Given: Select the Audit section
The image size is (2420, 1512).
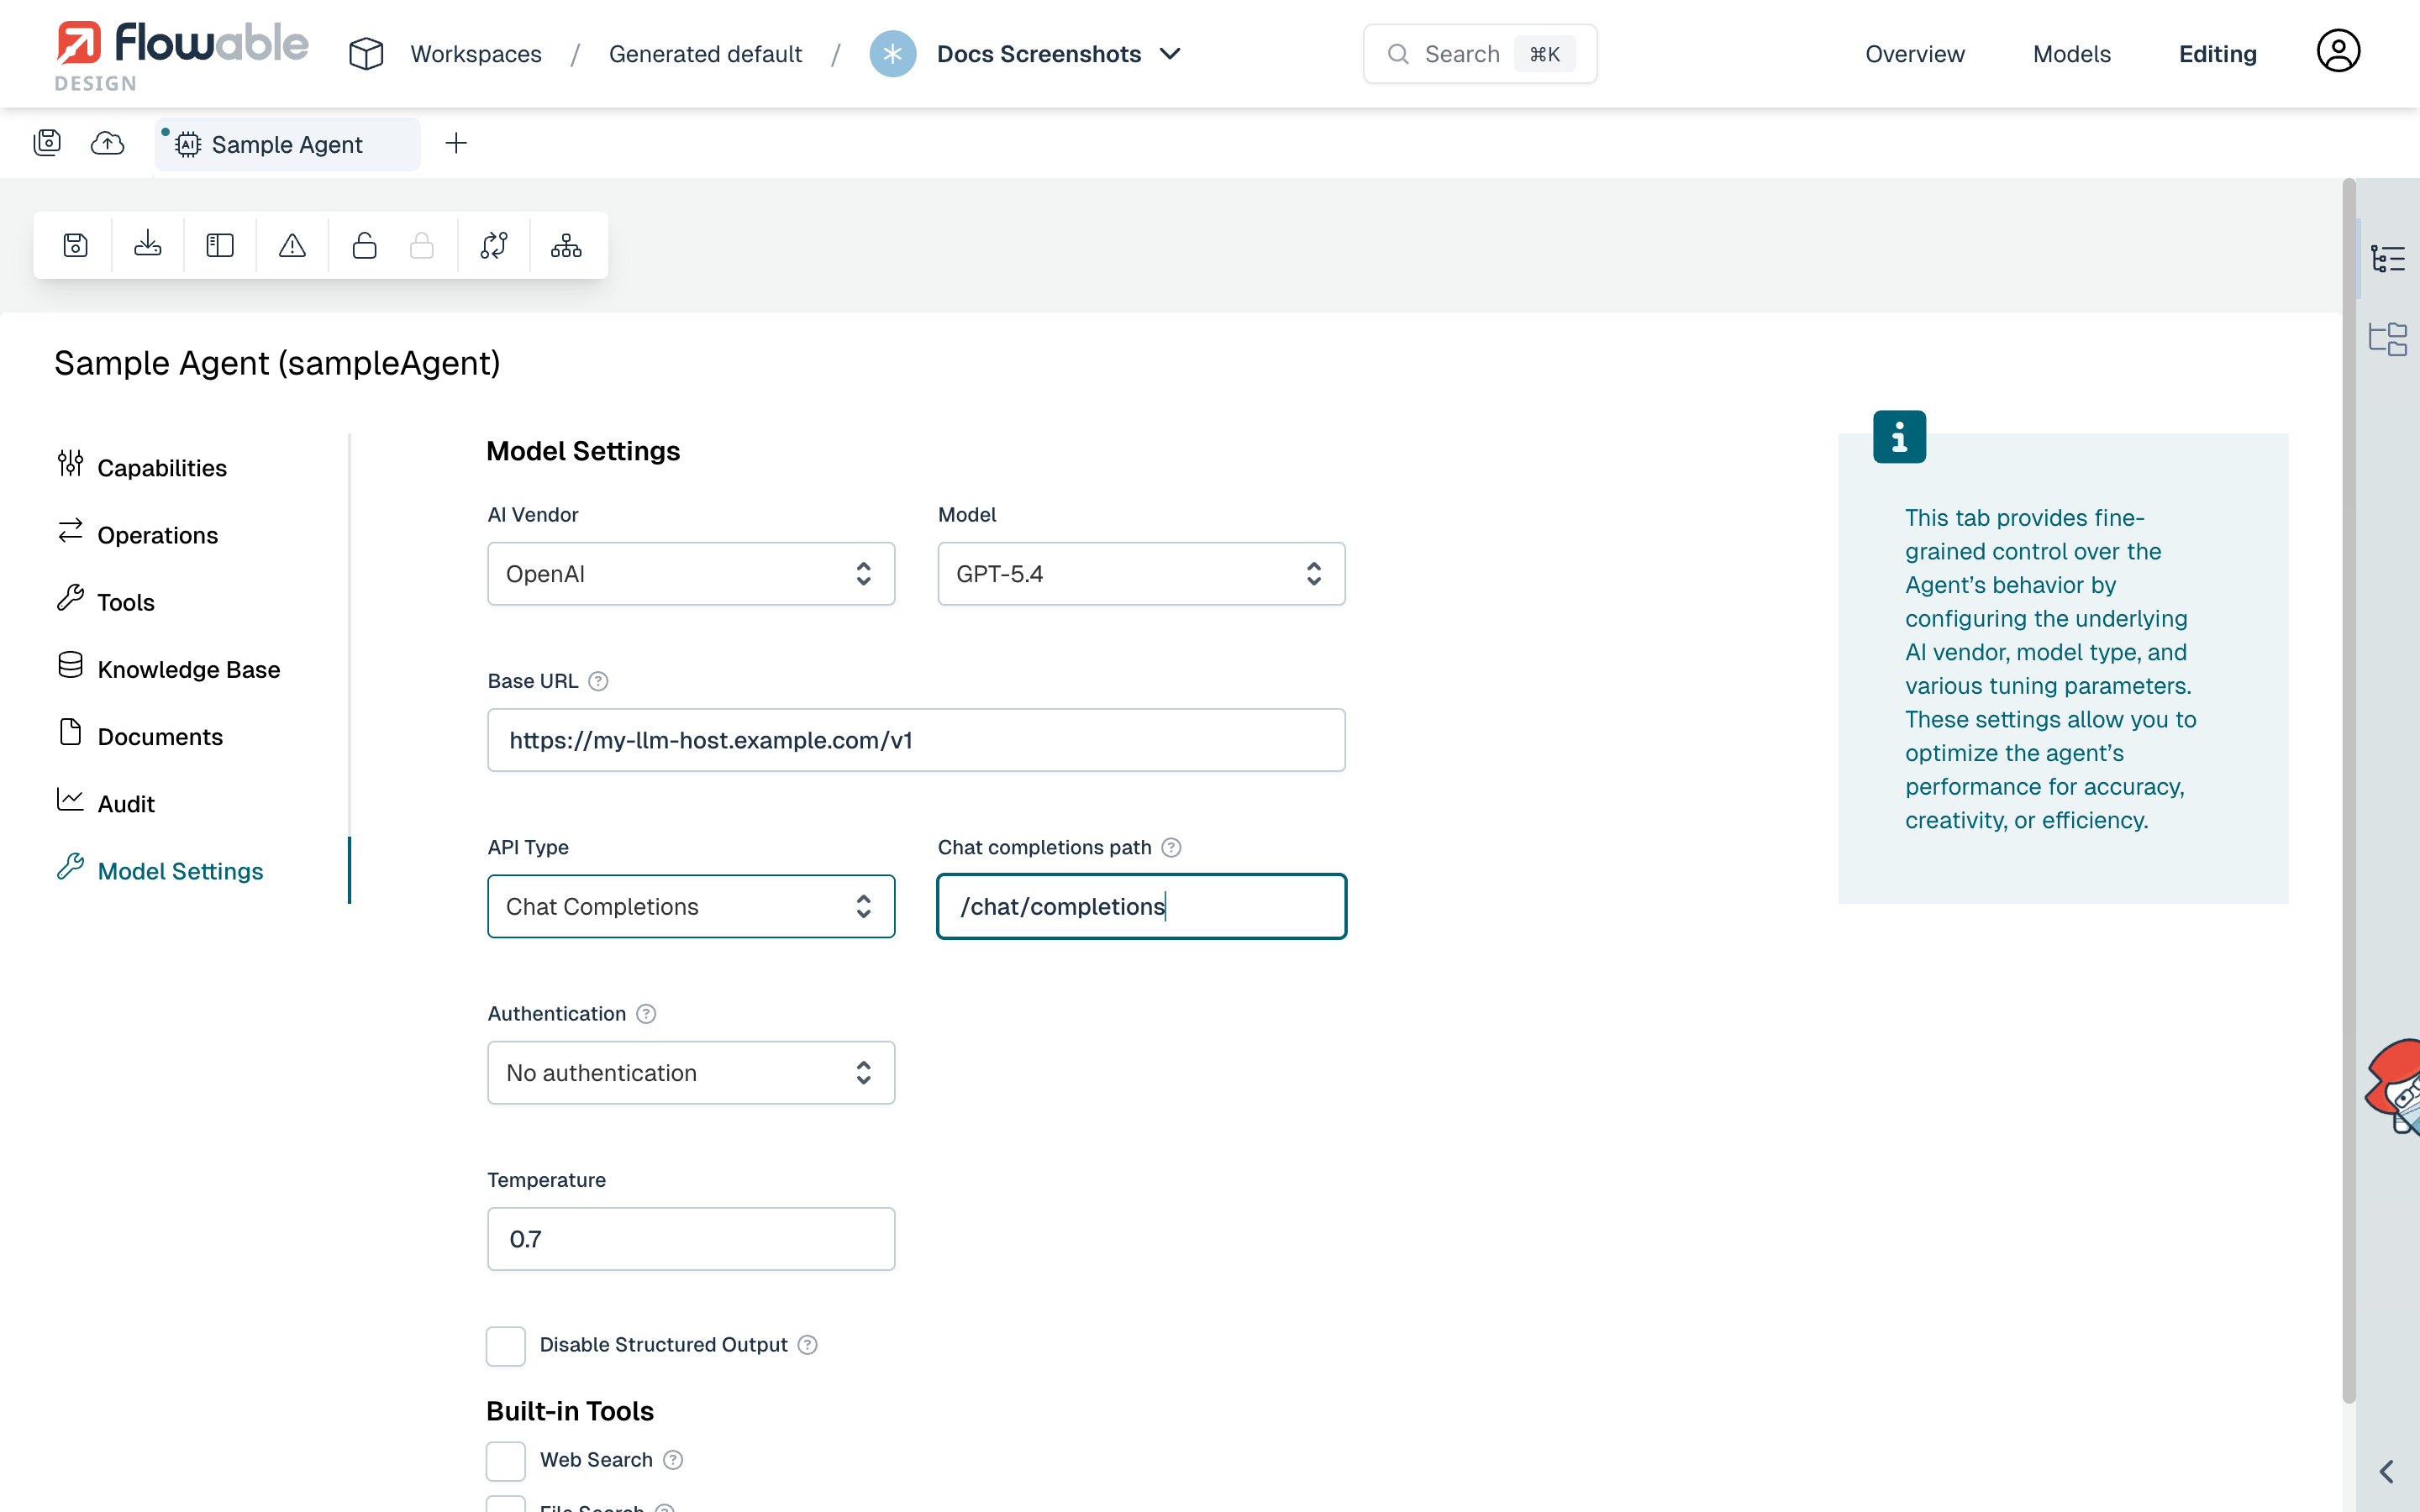Looking at the screenshot, I should tap(106, 803).
